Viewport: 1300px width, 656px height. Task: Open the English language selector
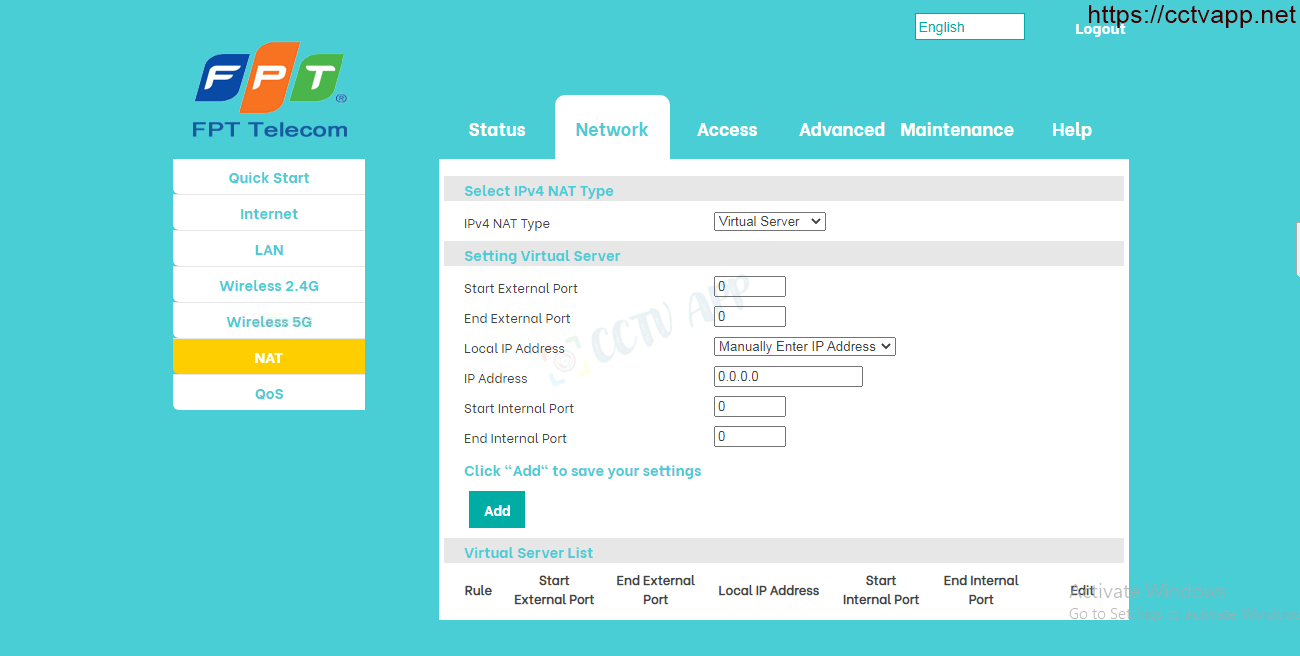pos(969,27)
